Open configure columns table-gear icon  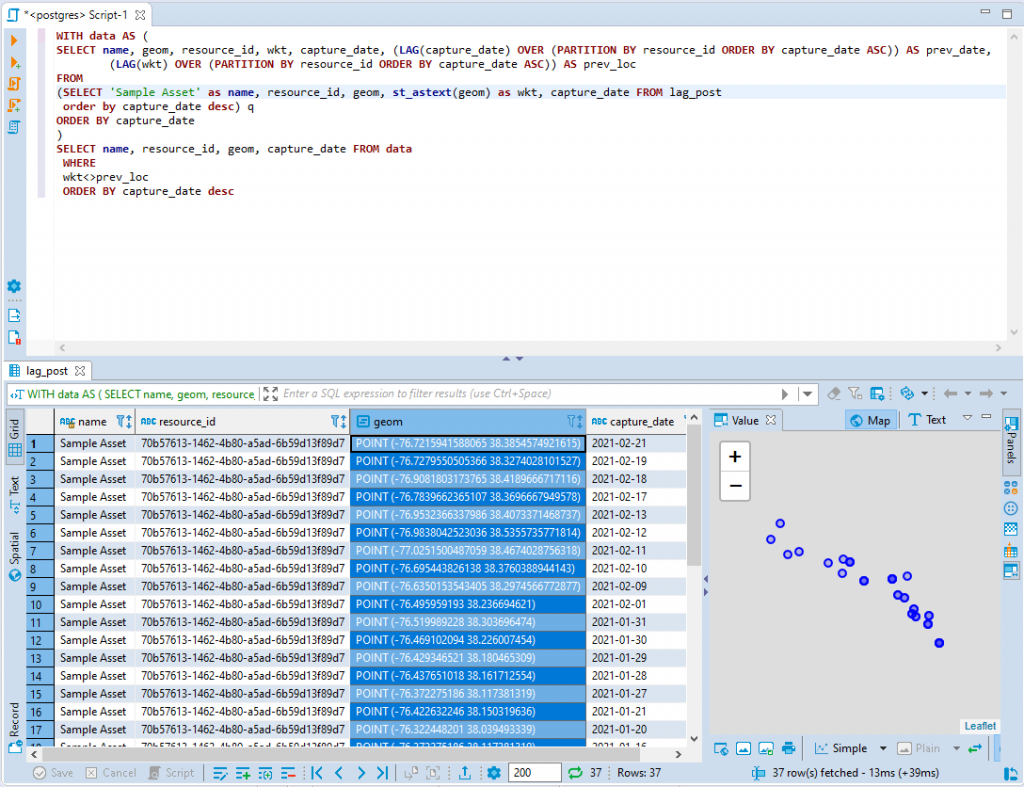[x=877, y=393]
